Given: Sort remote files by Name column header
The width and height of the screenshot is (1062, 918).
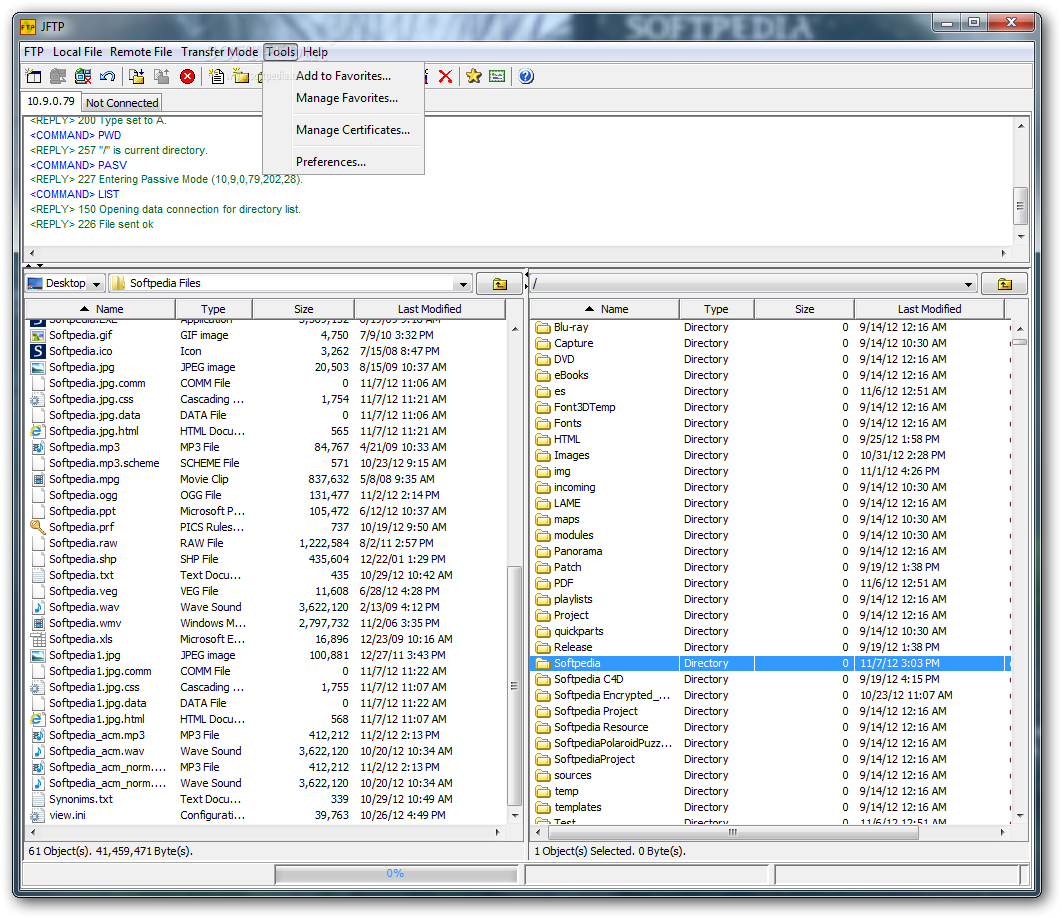Looking at the screenshot, I should pos(606,309).
